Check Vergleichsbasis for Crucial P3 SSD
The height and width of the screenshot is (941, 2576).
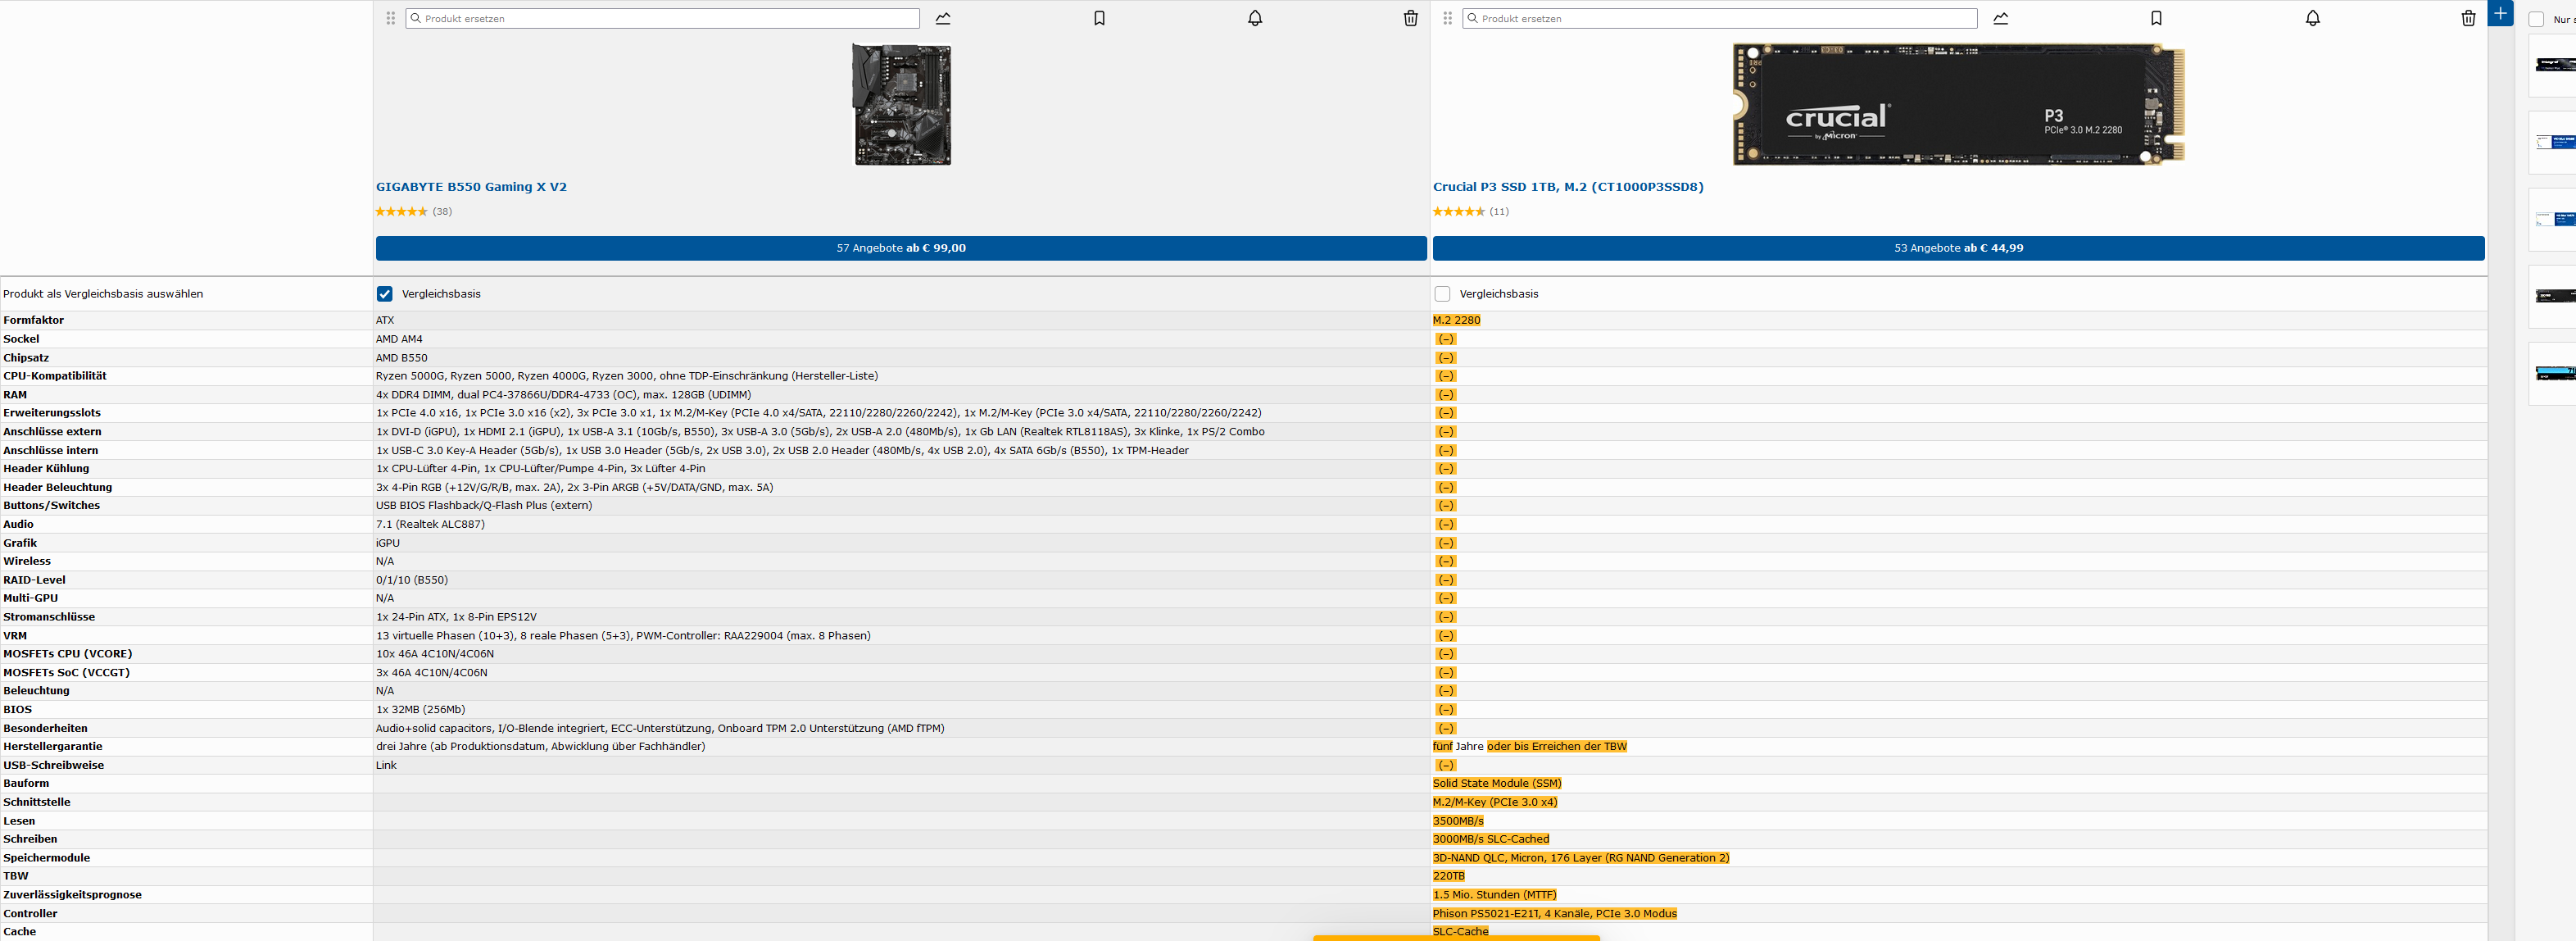1442,294
